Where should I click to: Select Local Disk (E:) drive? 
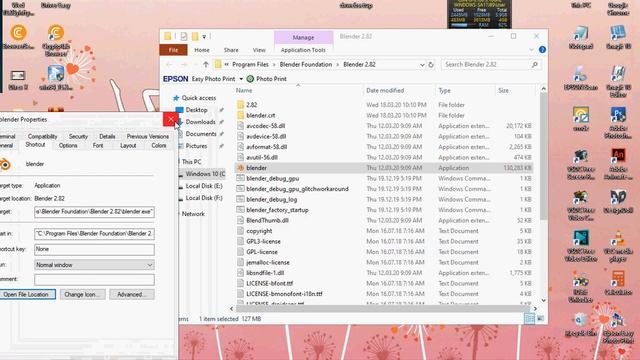(204, 186)
